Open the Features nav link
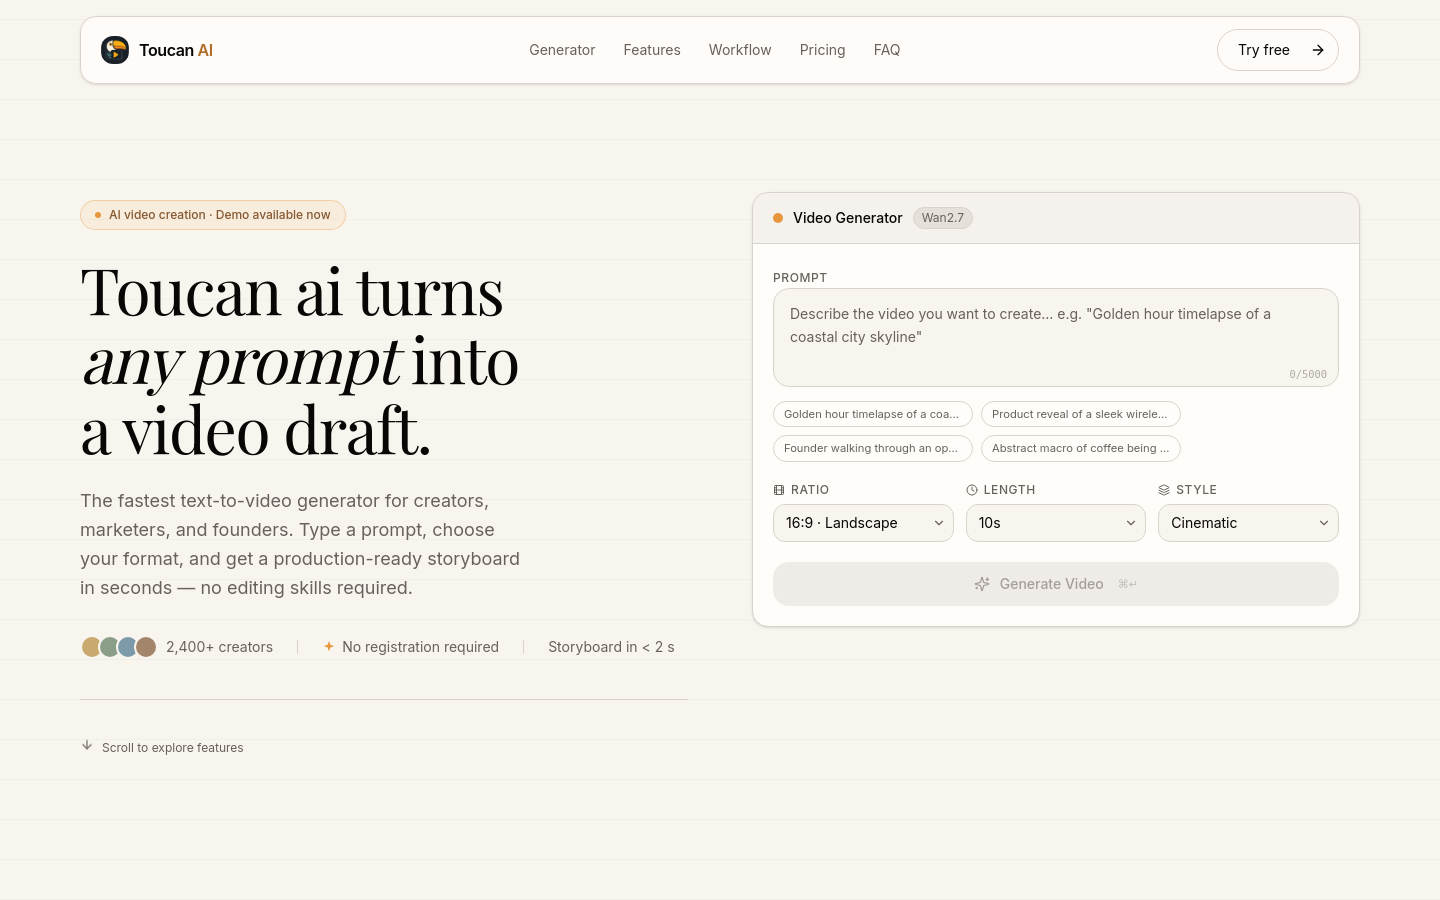This screenshot has height=900, width=1440. 652,50
